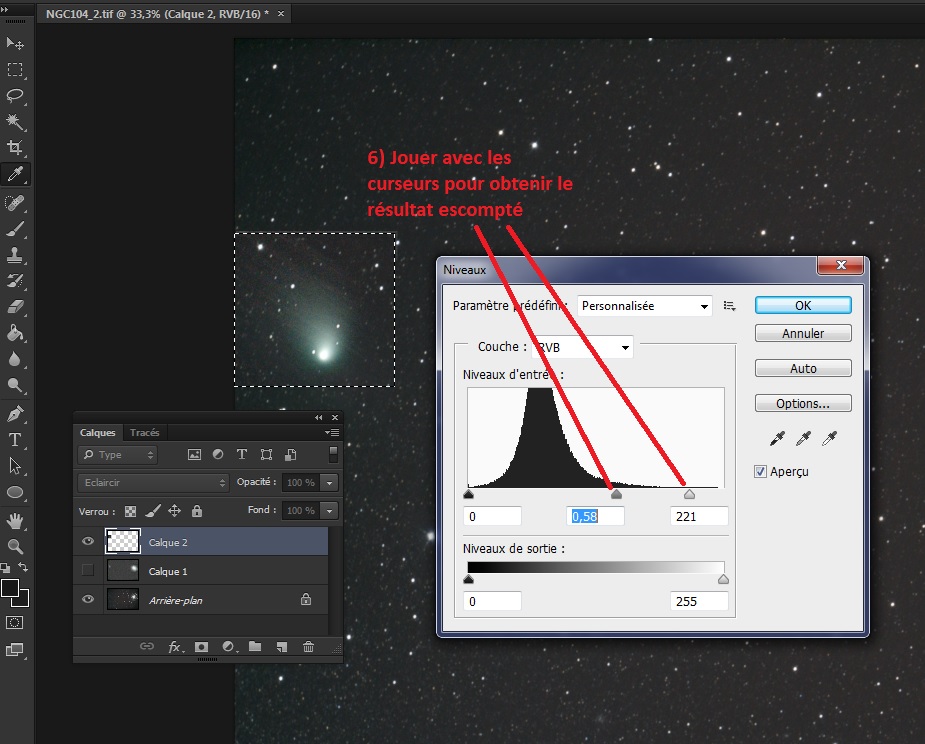This screenshot has width=925, height=744.
Task: Select the Pen tool
Action: click(15, 414)
